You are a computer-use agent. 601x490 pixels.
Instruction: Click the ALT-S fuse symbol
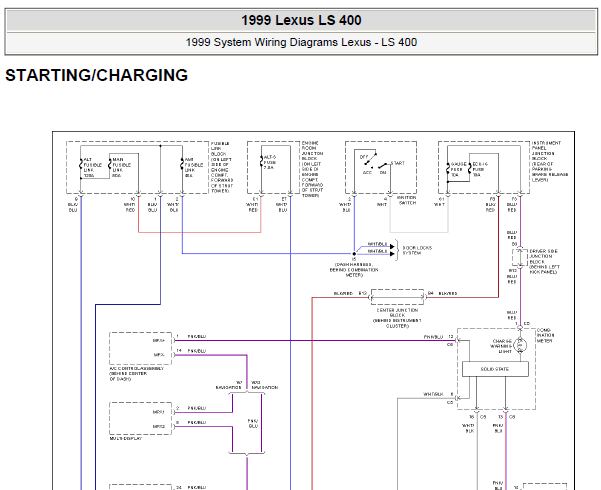tap(261, 161)
